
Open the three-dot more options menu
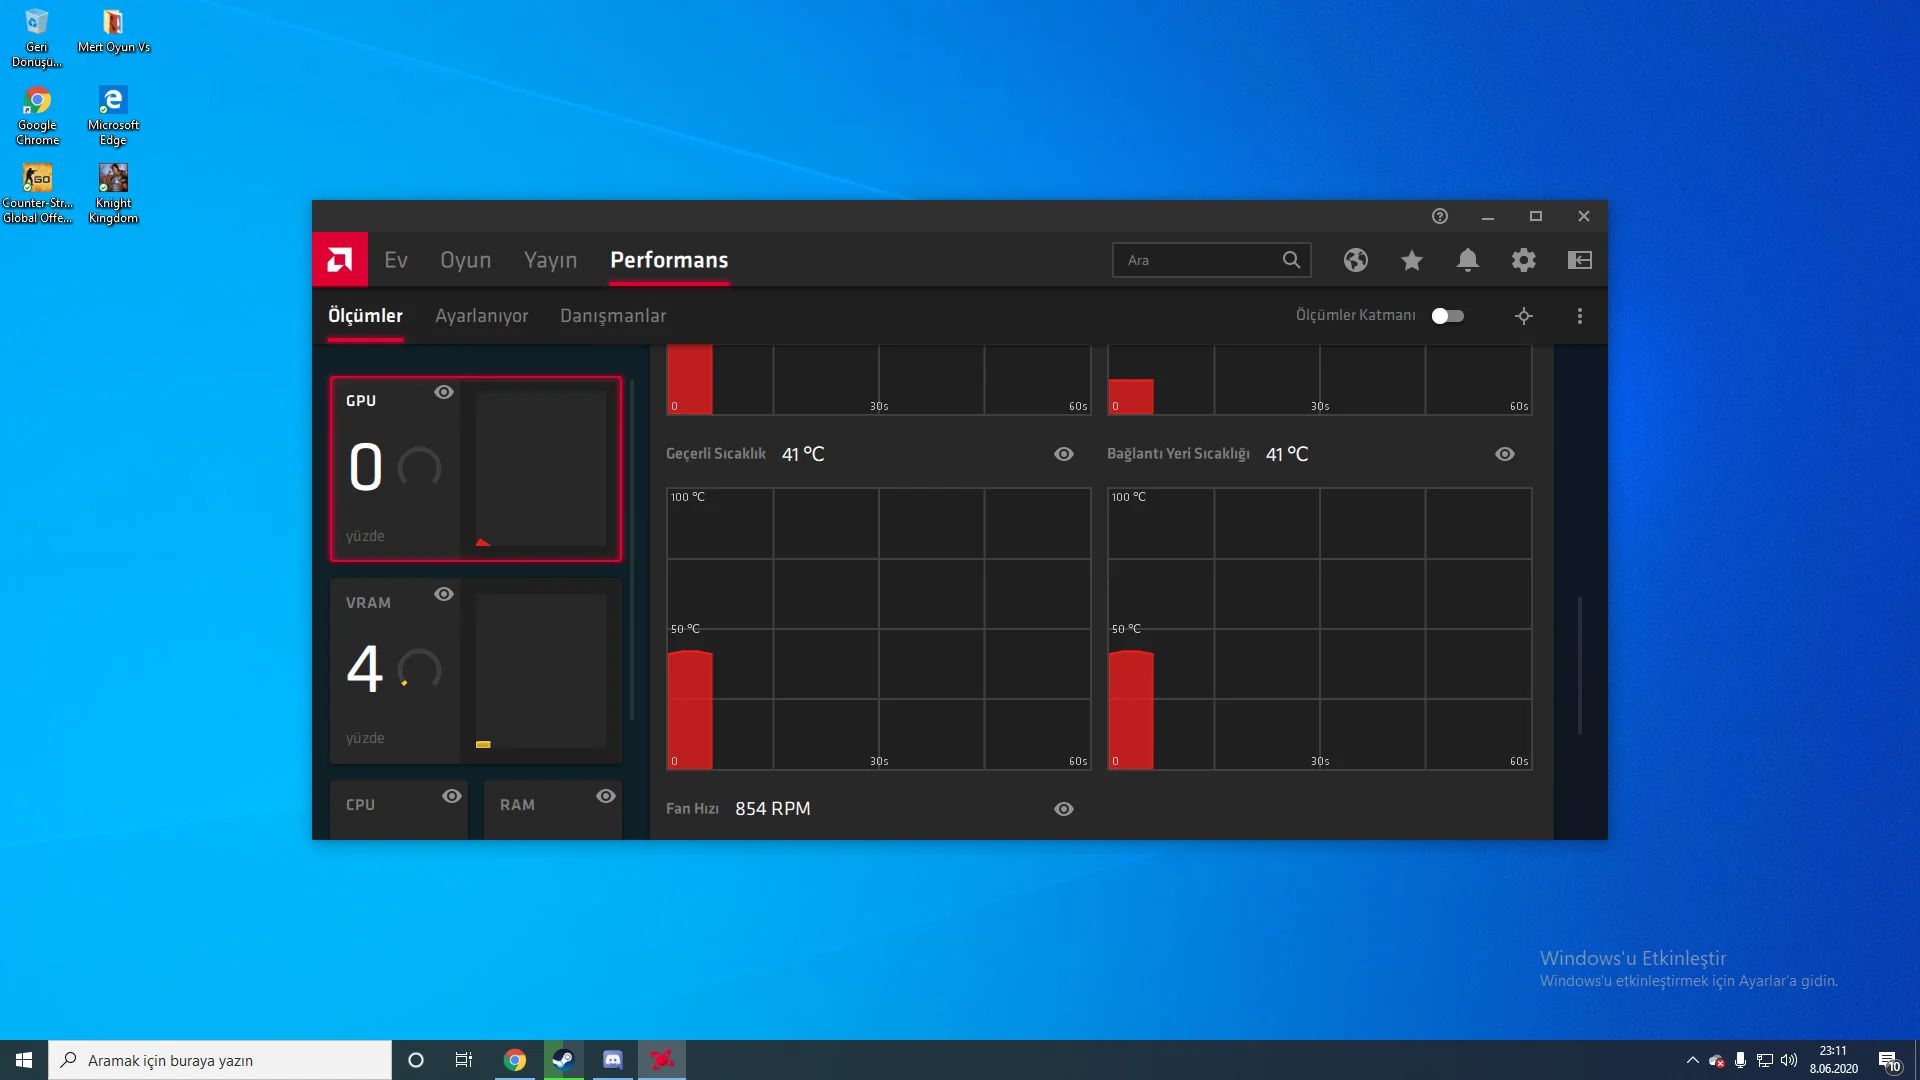[1580, 316]
